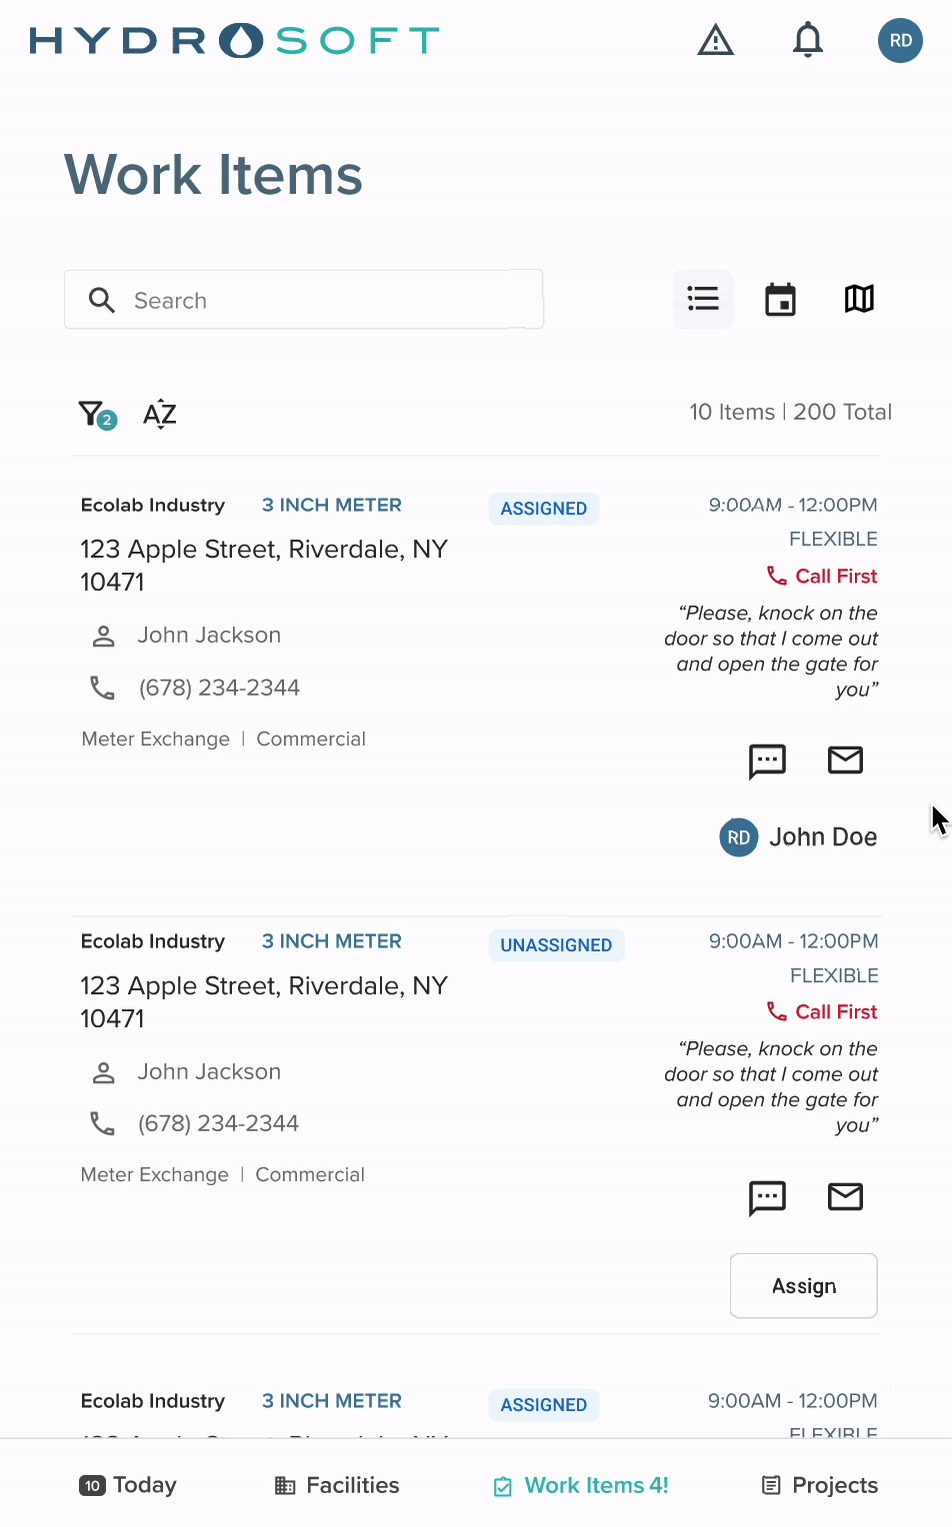The image size is (952, 1527).
Task: Open the RD user profile avatar
Action: click(900, 41)
